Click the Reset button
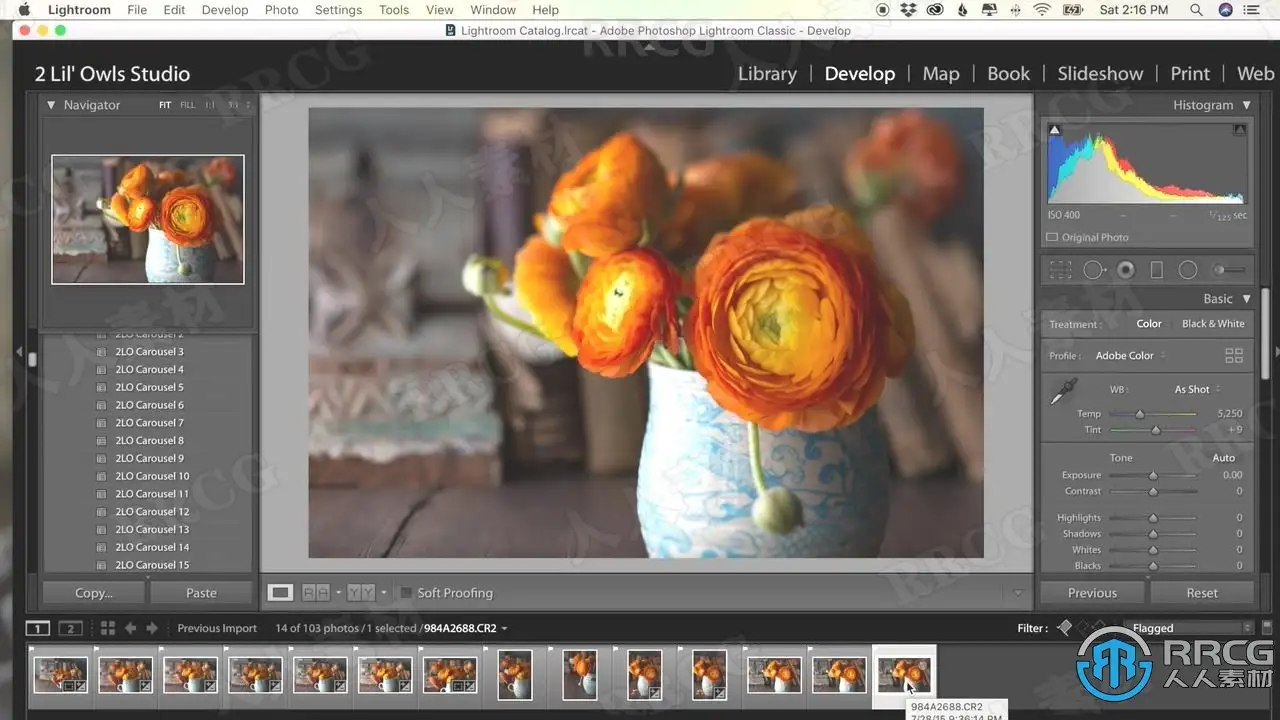The width and height of the screenshot is (1280, 720). point(1202,593)
